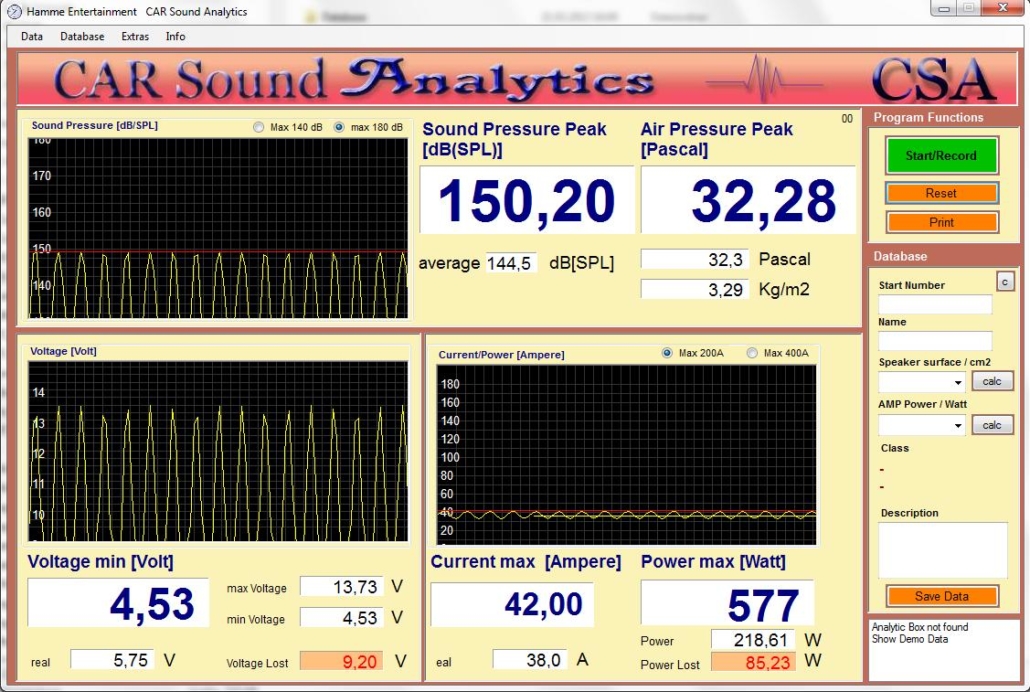Click the real voltage value 5,75
The image size is (1030, 692).
pyautogui.click(x=112, y=660)
